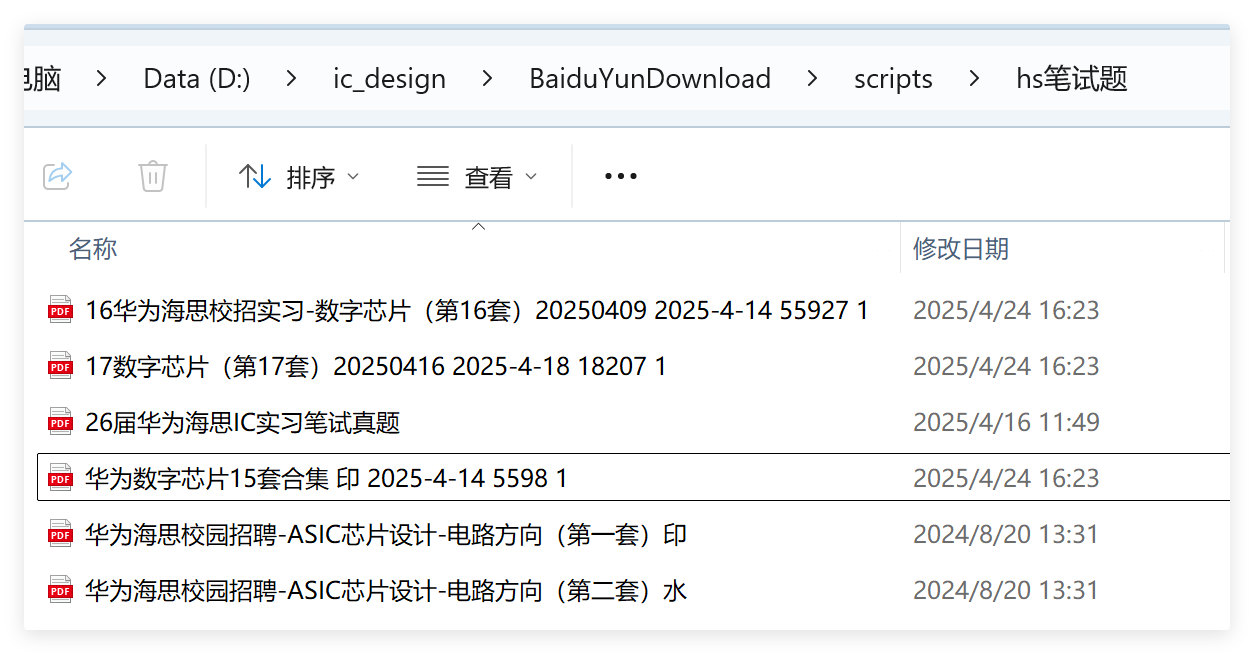Select file 华为数字芯片15套合集 印
Image resolution: width=1254 pixels, height=654 pixels.
327,478
